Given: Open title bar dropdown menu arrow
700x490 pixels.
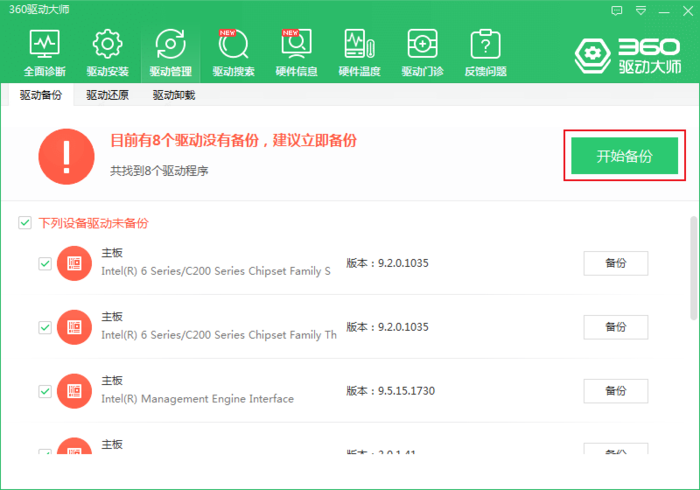Looking at the screenshot, I should [x=641, y=11].
